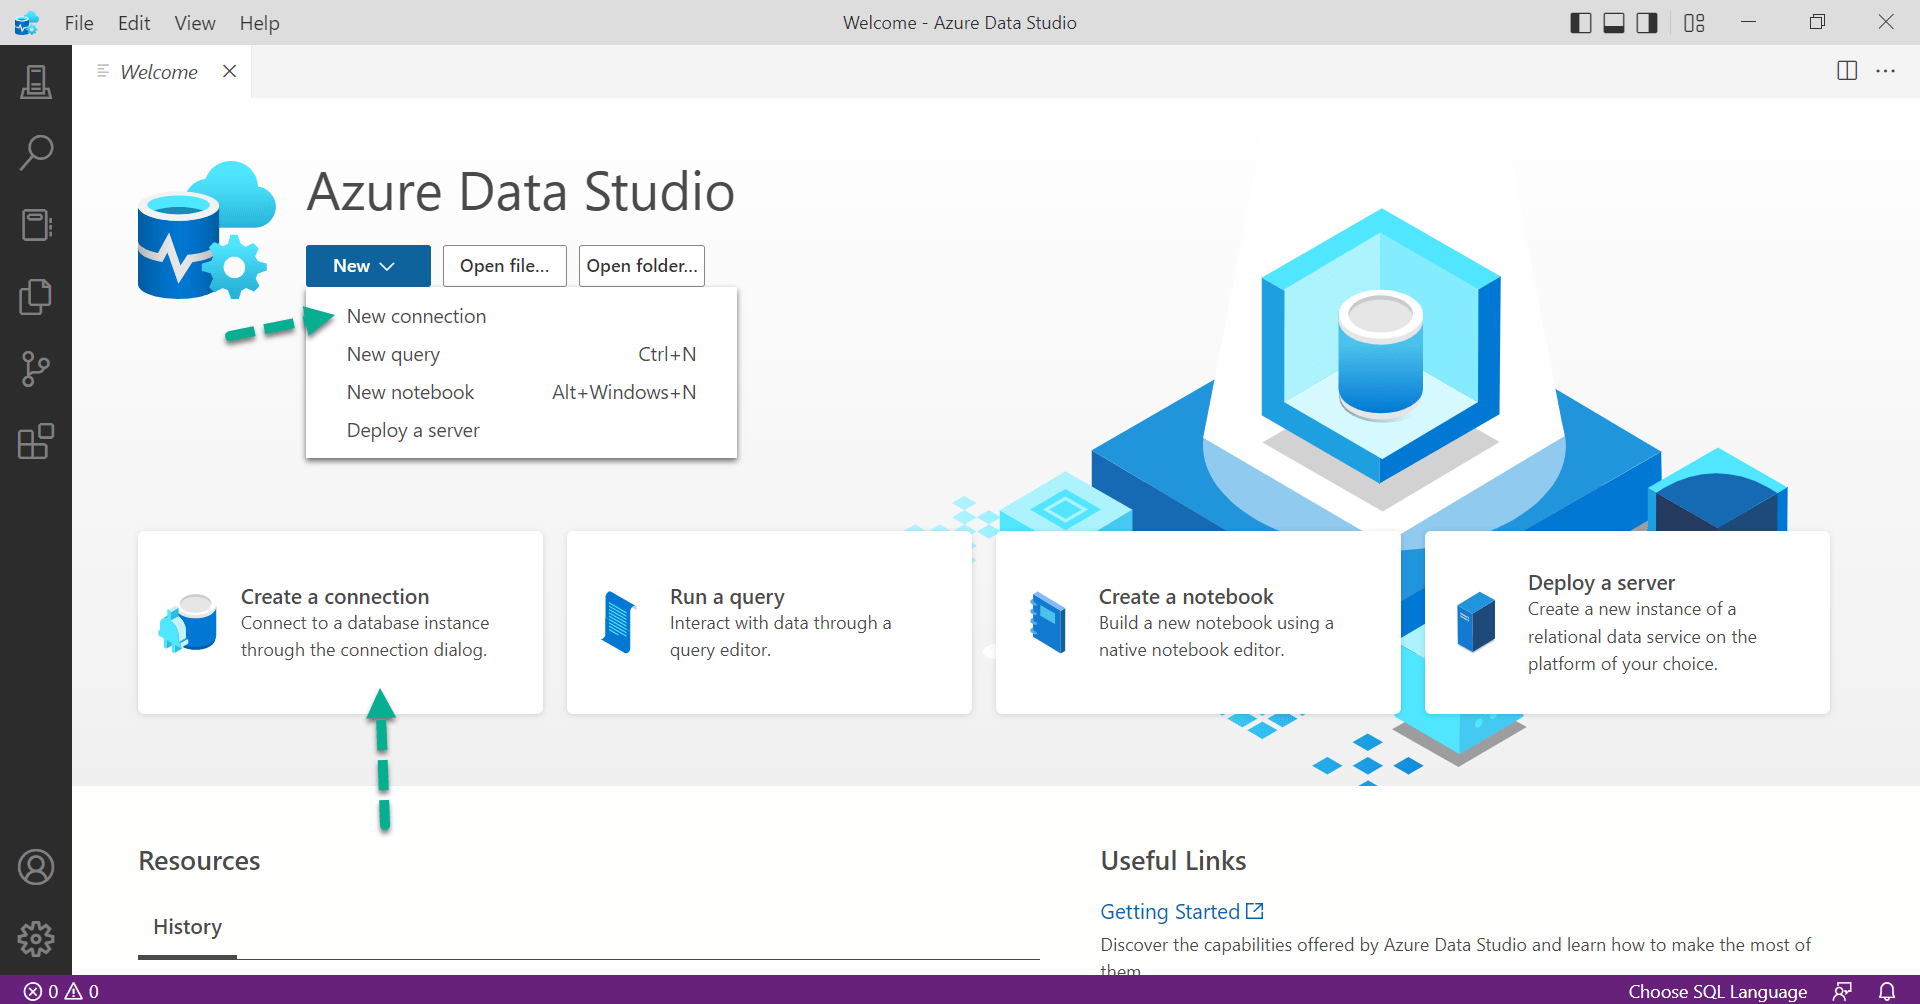Click the Azure Data Studio app icon

[x=27, y=23]
